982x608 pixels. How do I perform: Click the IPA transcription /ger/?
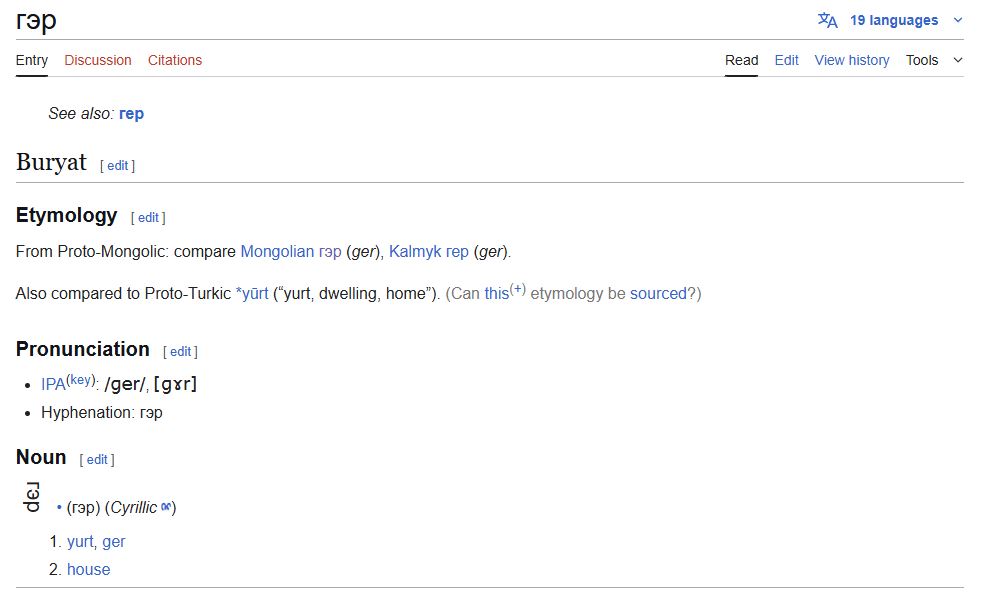(125, 384)
